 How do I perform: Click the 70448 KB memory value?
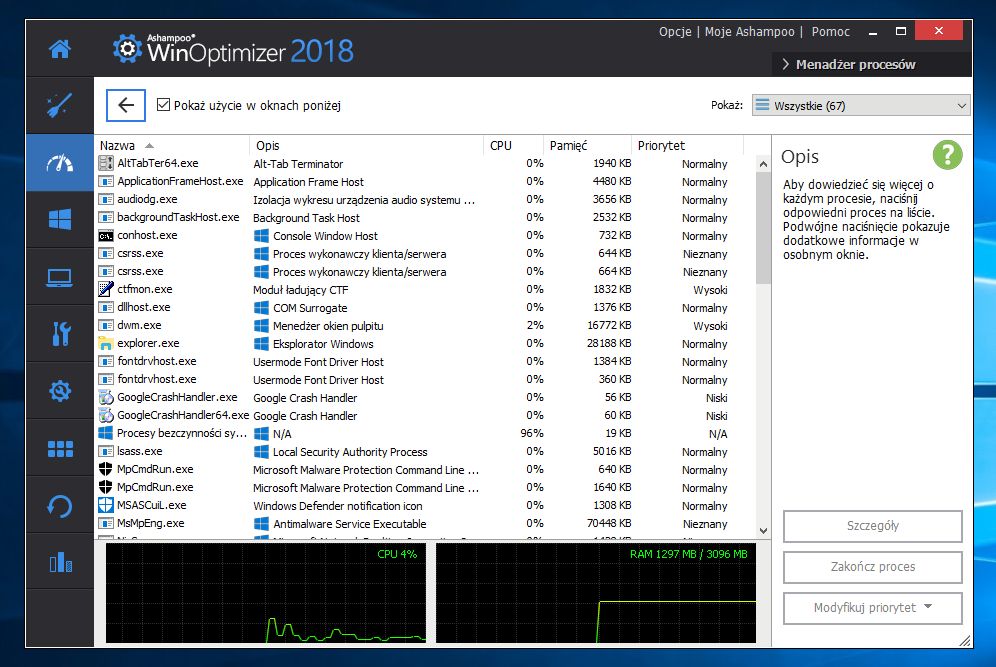609,523
